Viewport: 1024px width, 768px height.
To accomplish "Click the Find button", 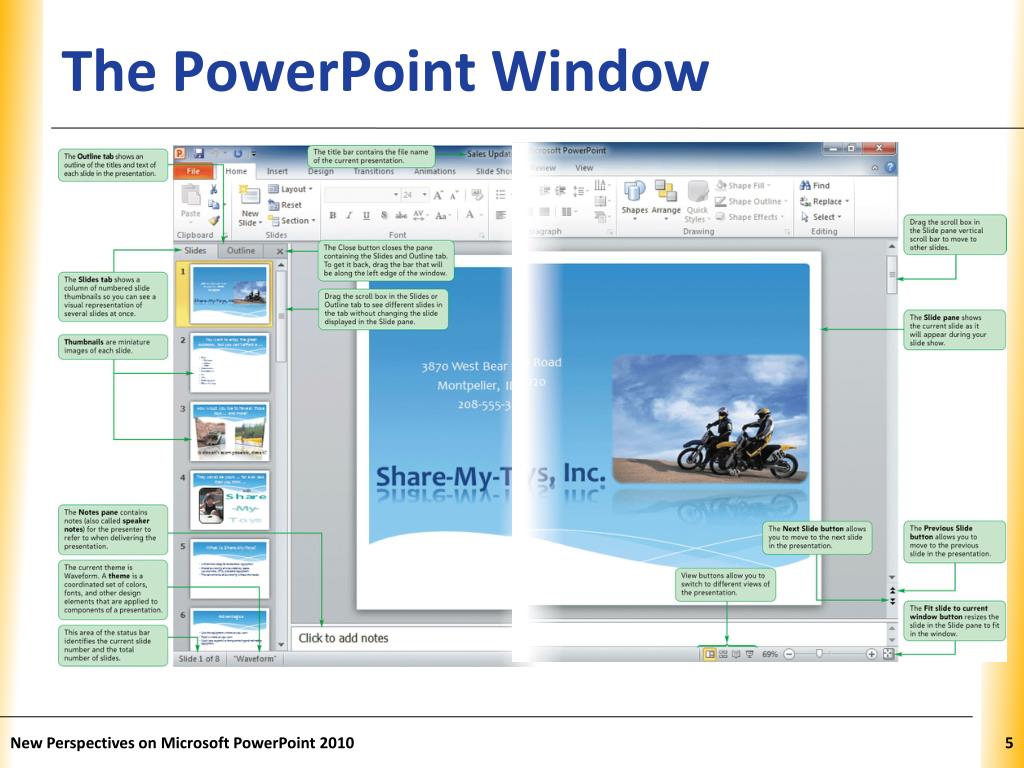I will pyautogui.click(x=815, y=185).
